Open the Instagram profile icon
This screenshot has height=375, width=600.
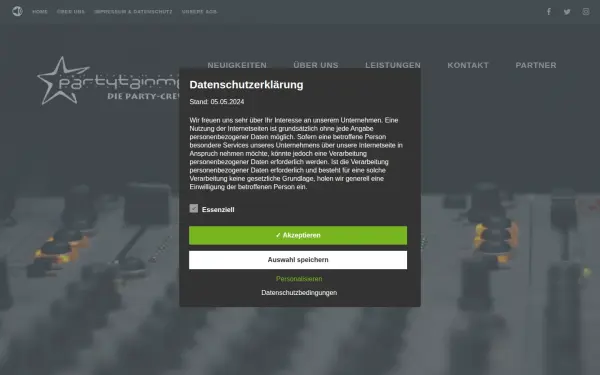tap(586, 11)
